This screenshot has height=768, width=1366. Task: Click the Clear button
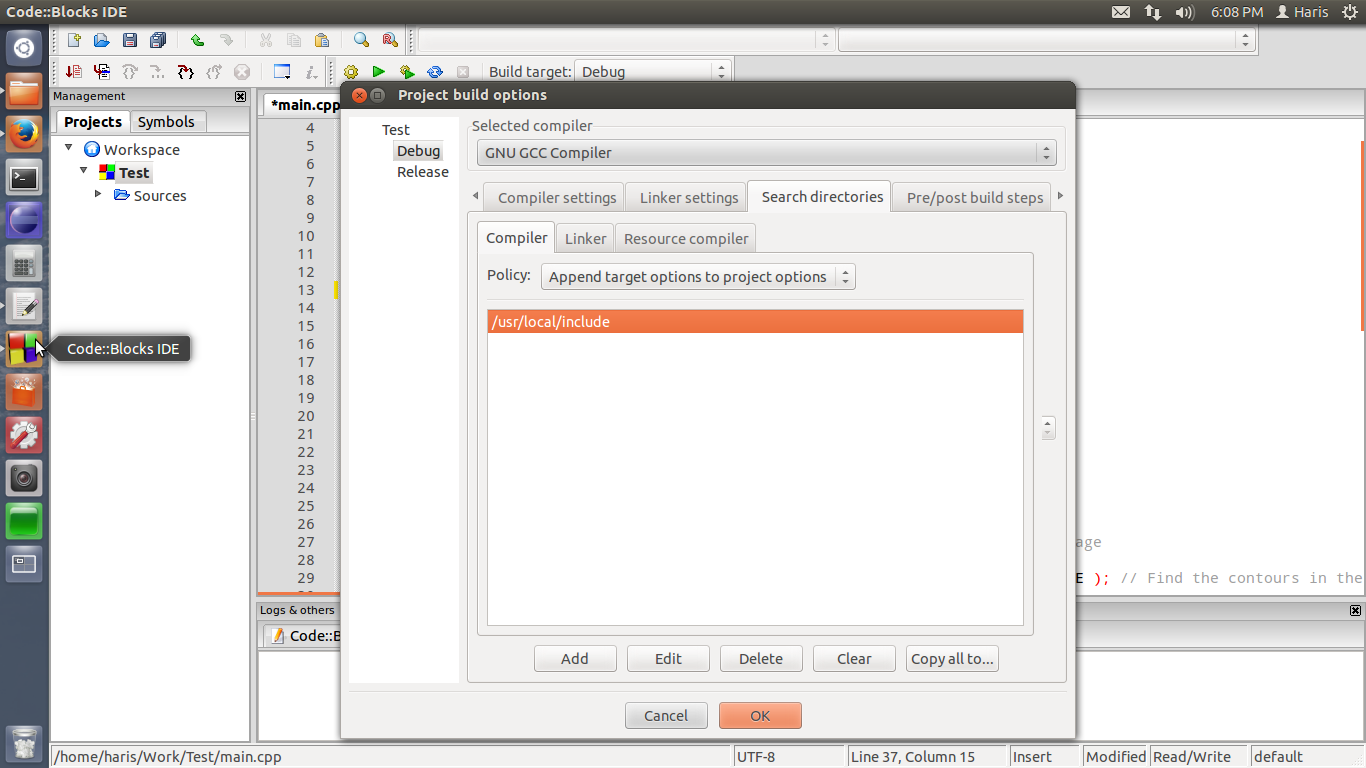coord(854,658)
